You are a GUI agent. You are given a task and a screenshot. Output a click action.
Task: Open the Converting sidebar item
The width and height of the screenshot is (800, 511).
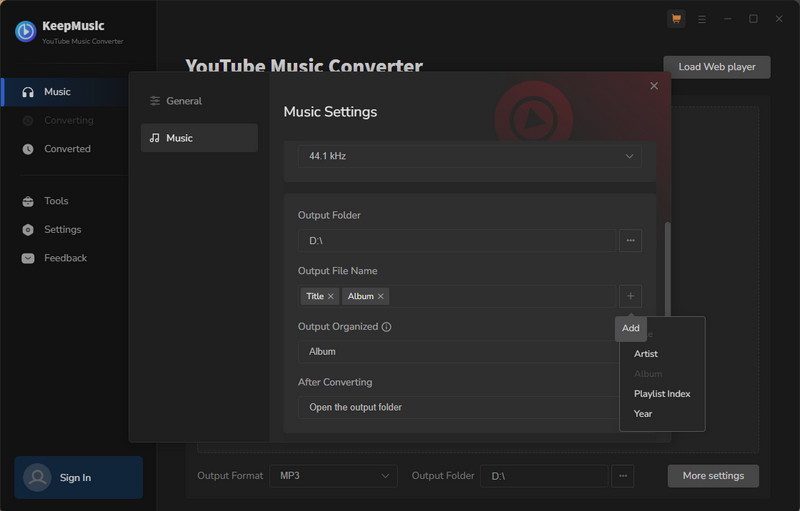click(x=65, y=120)
